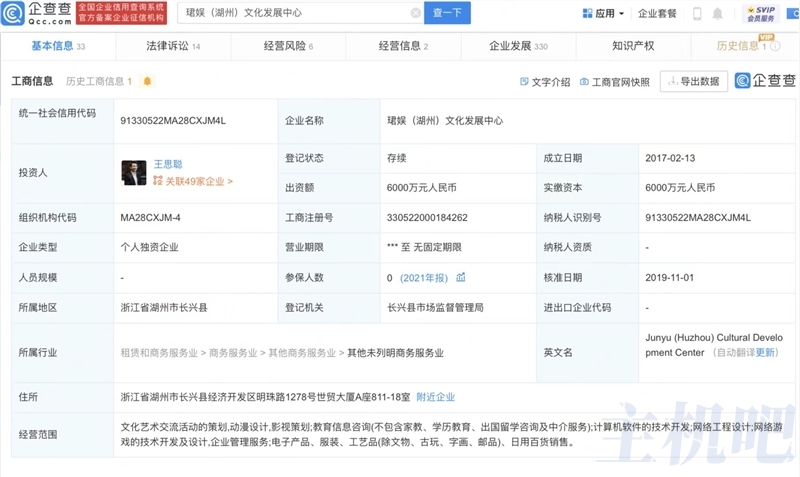Viewport: 800px width, 477px height.
Task: Open the (2021年报) link
Action: (x=423, y=278)
